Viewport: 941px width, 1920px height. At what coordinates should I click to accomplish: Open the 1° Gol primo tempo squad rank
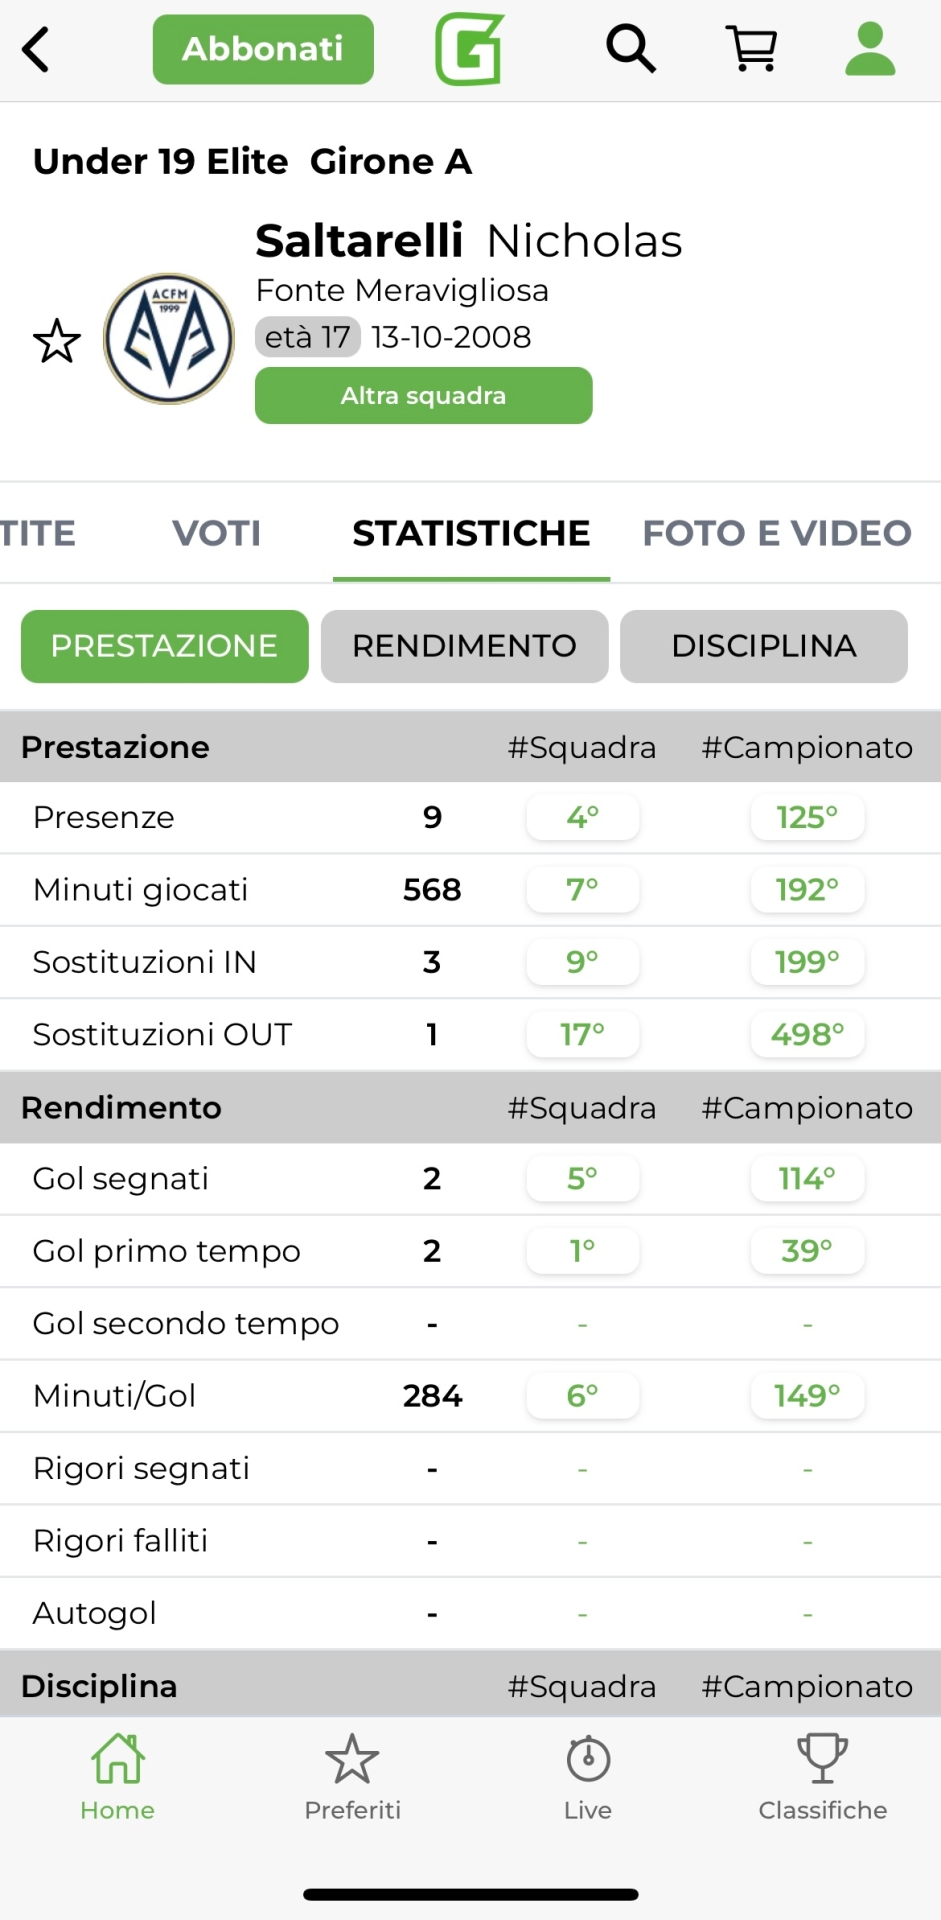(582, 1251)
